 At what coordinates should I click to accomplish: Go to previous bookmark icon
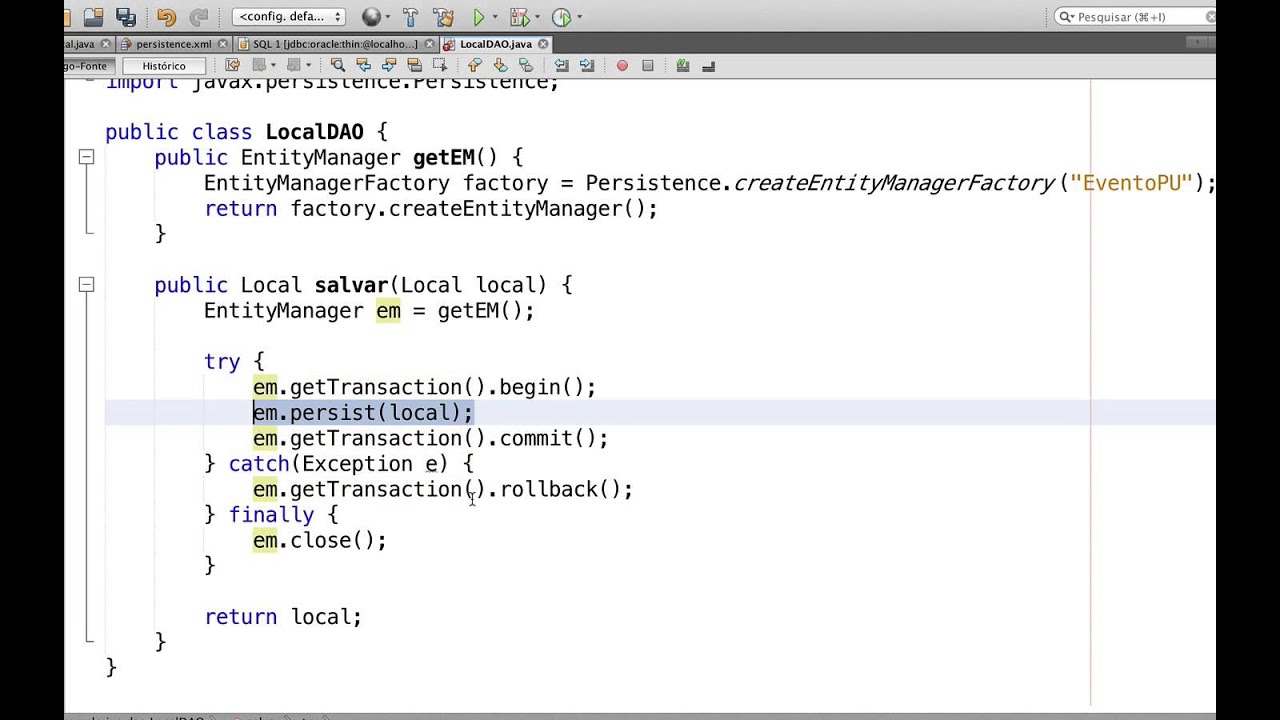point(475,66)
